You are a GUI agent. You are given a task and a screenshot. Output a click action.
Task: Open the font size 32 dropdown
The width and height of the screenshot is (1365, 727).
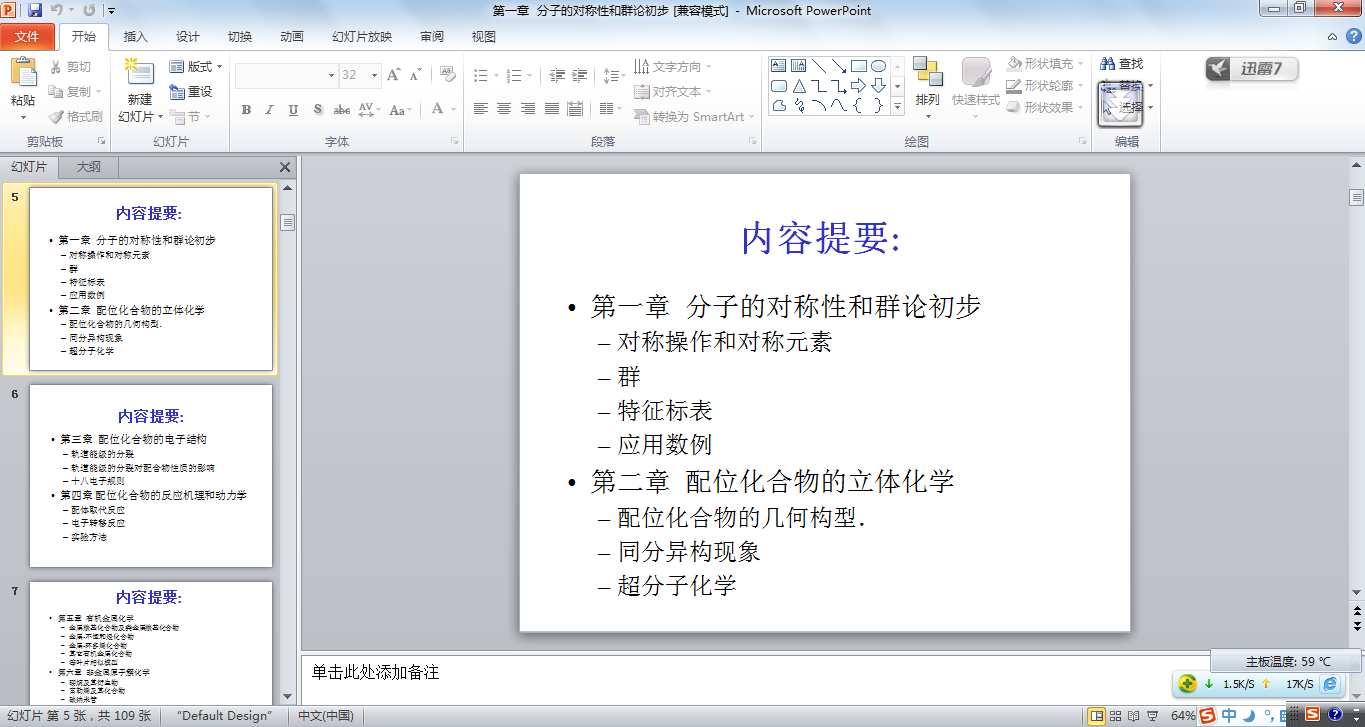[x=375, y=75]
